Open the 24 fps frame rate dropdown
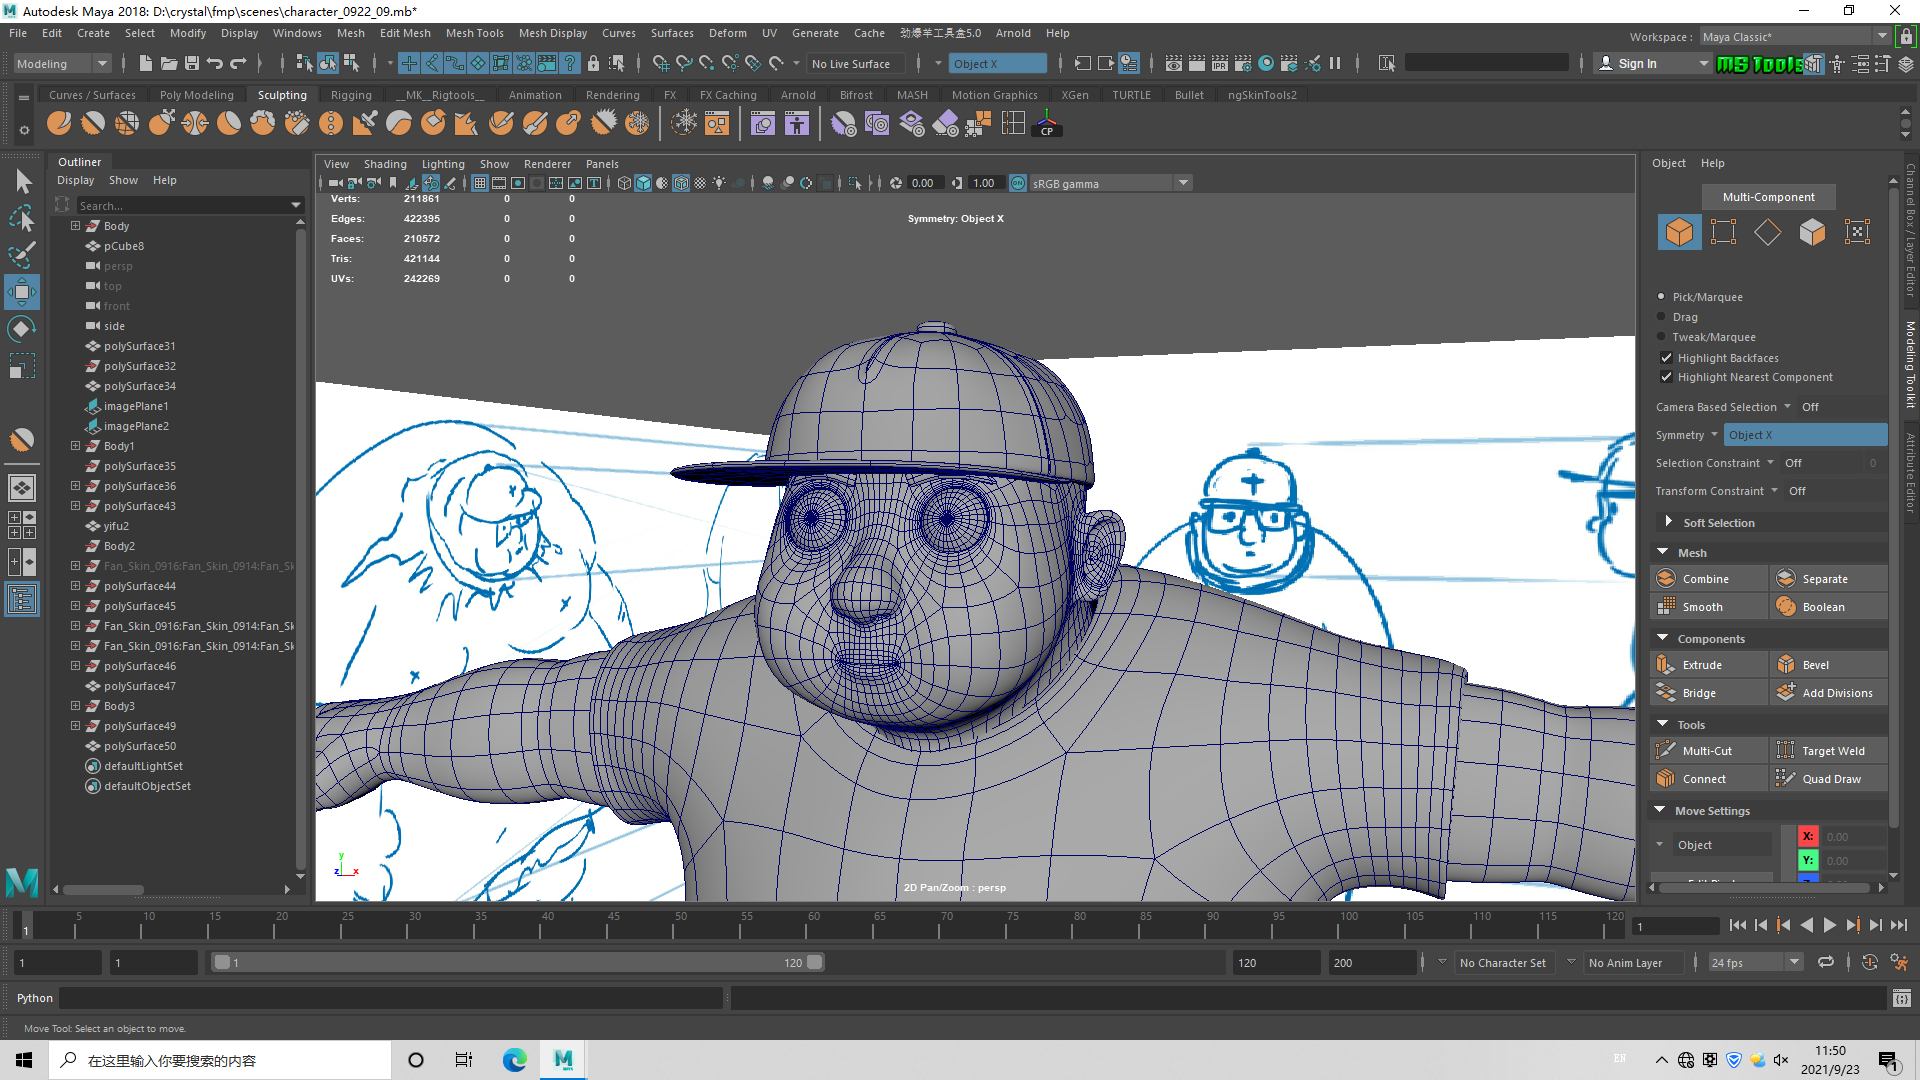This screenshot has width=1920, height=1080. [1755, 962]
